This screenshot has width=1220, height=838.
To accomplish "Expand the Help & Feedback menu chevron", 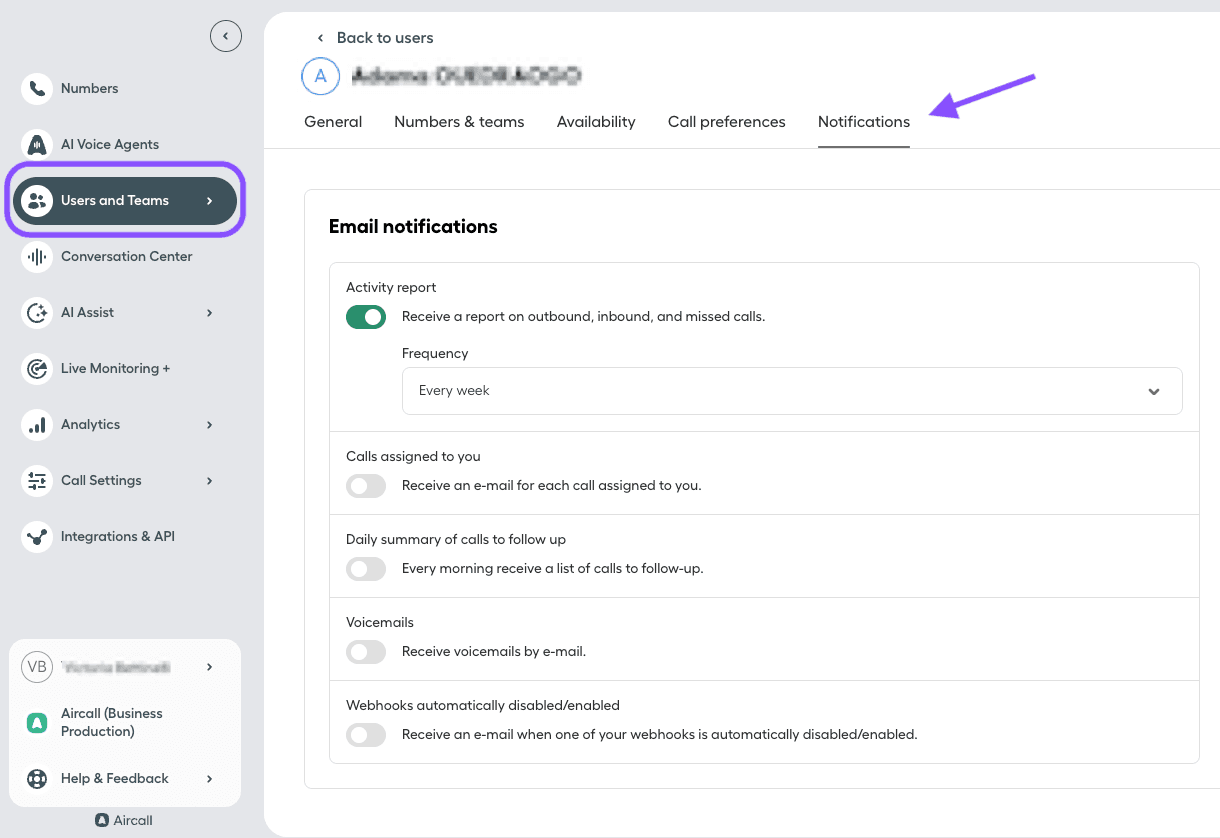I will pos(209,779).
